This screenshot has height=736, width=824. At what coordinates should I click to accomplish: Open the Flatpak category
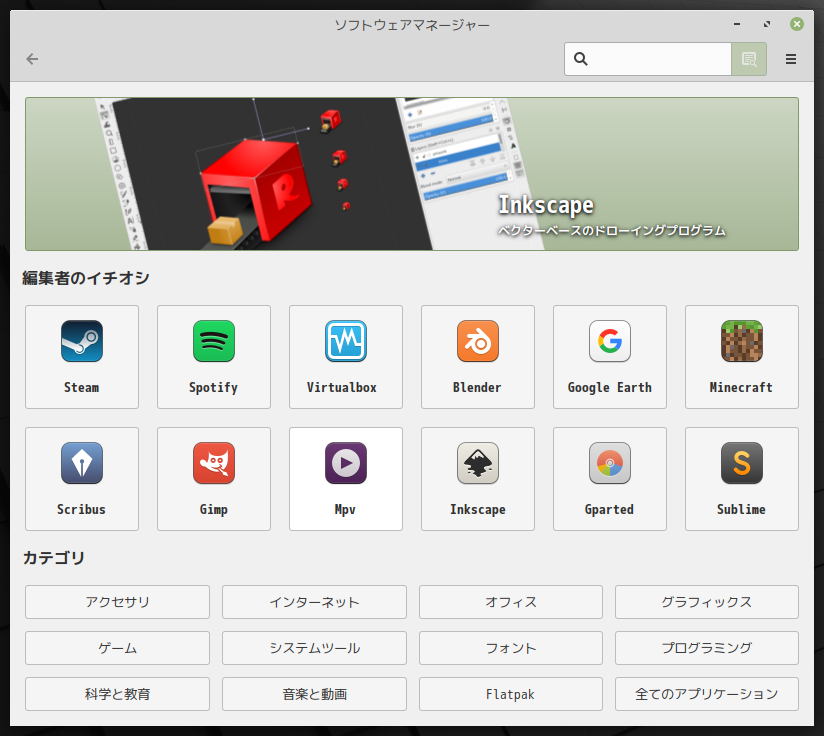[x=511, y=694]
